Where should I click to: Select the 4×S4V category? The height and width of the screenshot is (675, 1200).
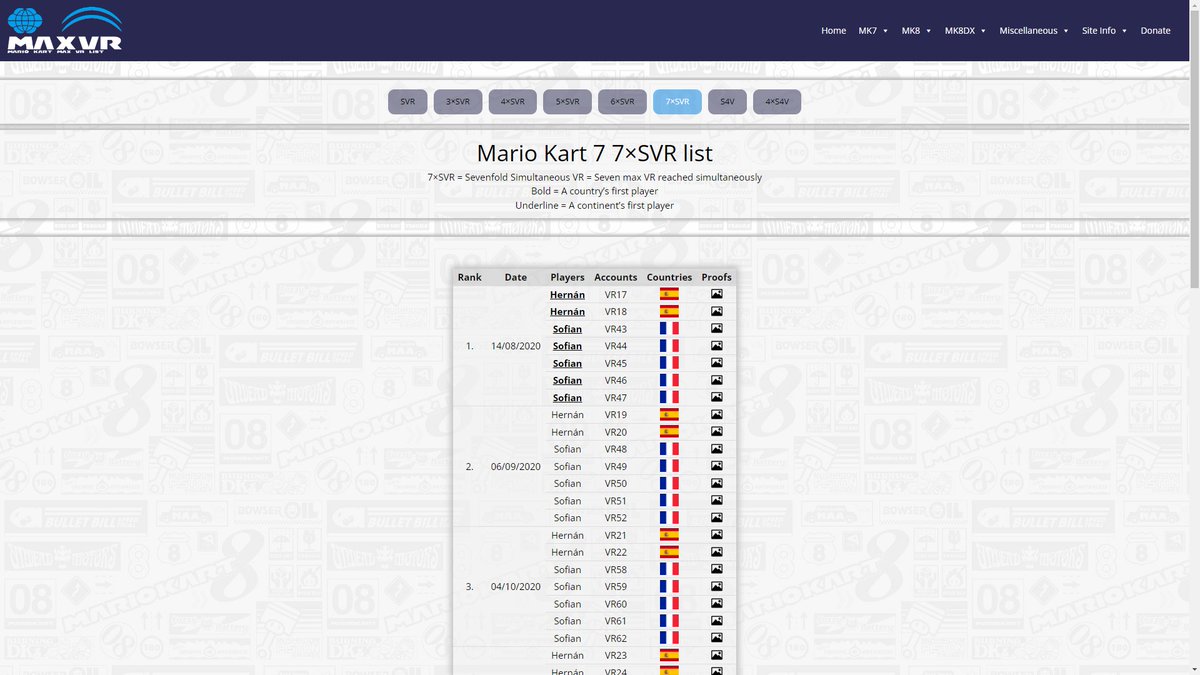pos(777,101)
